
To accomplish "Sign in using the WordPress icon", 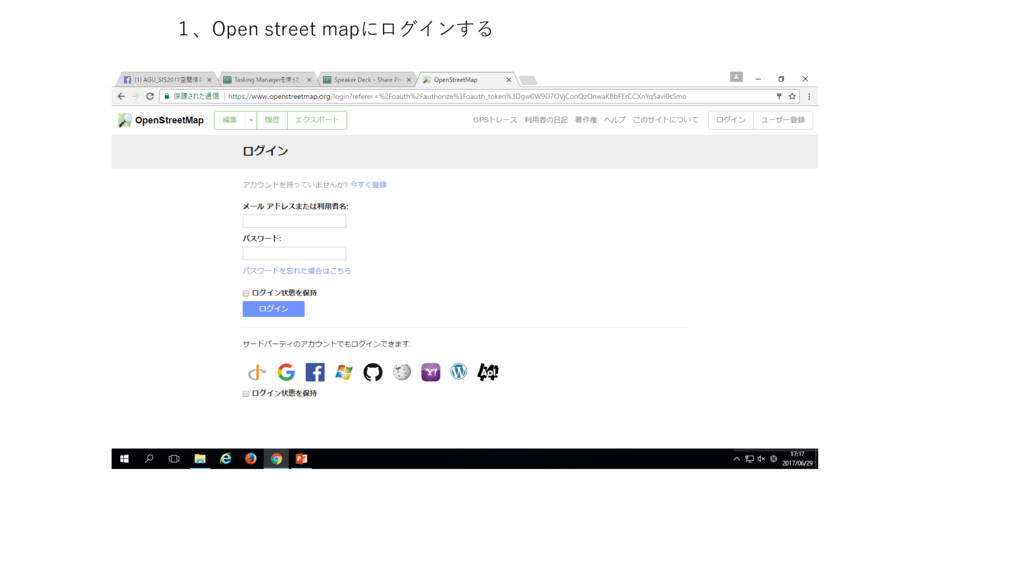I will coord(459,372).
